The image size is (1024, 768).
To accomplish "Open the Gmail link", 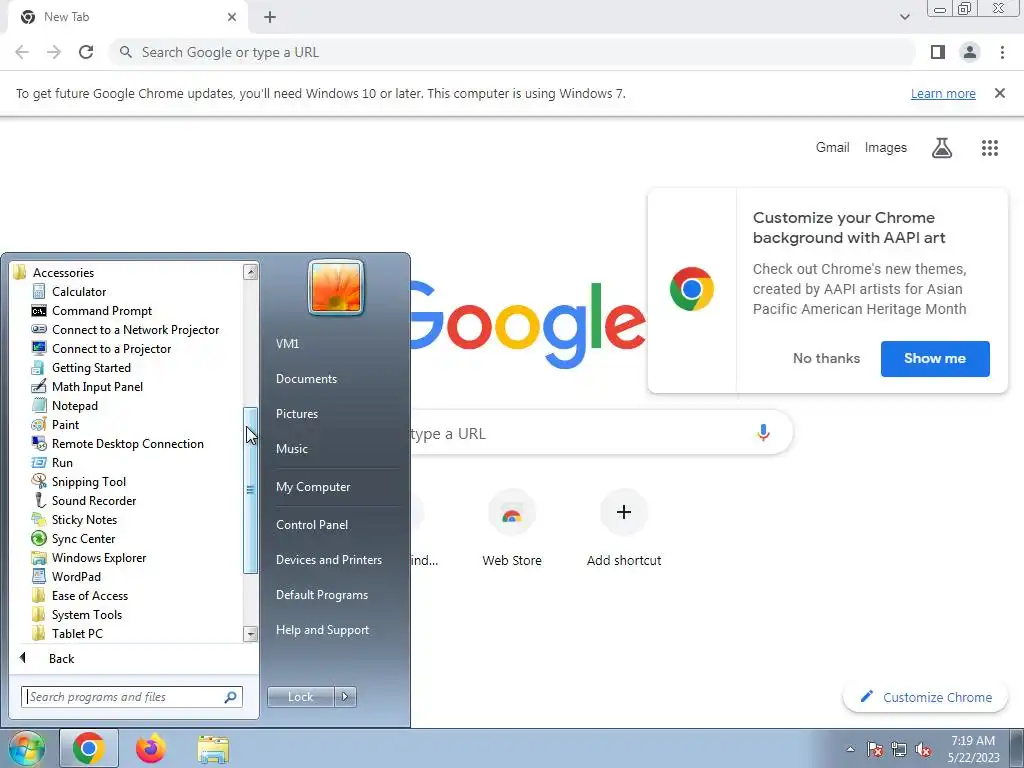I will tap(832, 148).
